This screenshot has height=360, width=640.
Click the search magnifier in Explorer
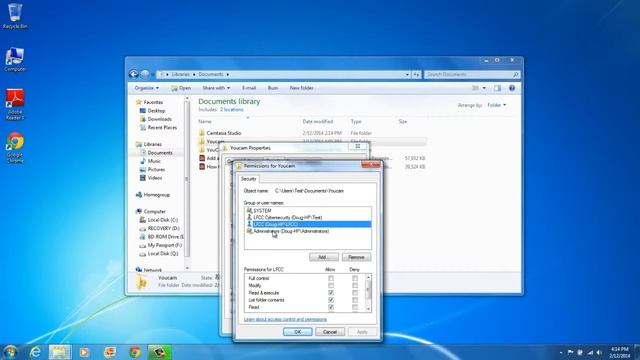515,74
